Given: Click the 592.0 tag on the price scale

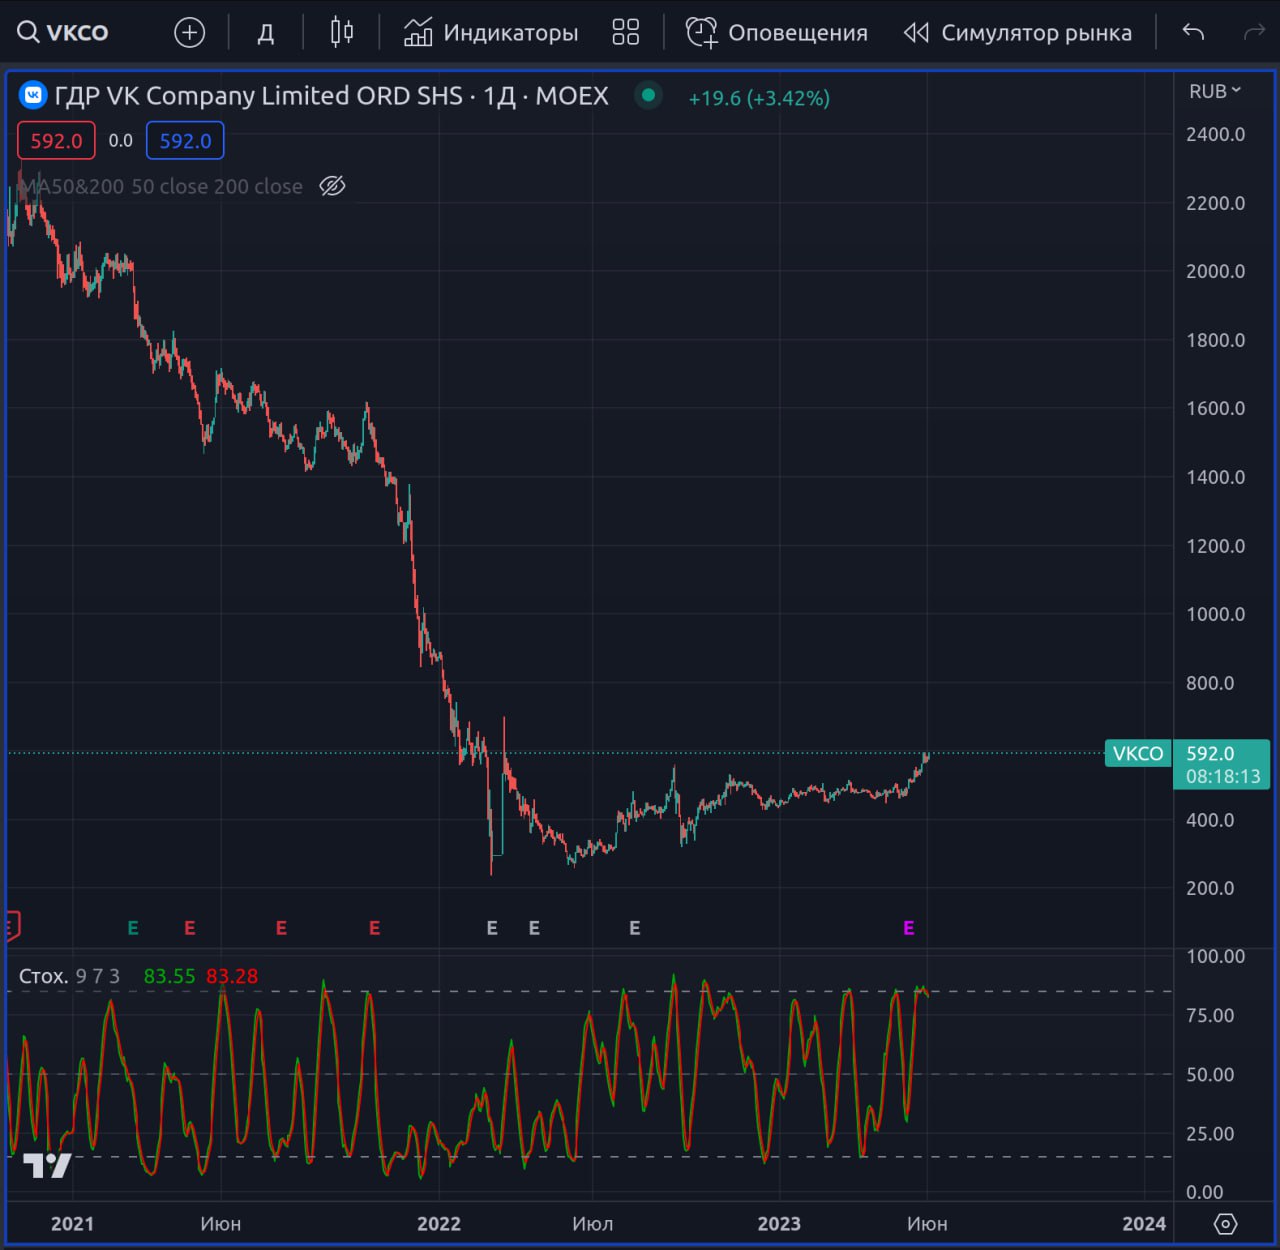Looking at the screenshot, I should coord(1210,753).
